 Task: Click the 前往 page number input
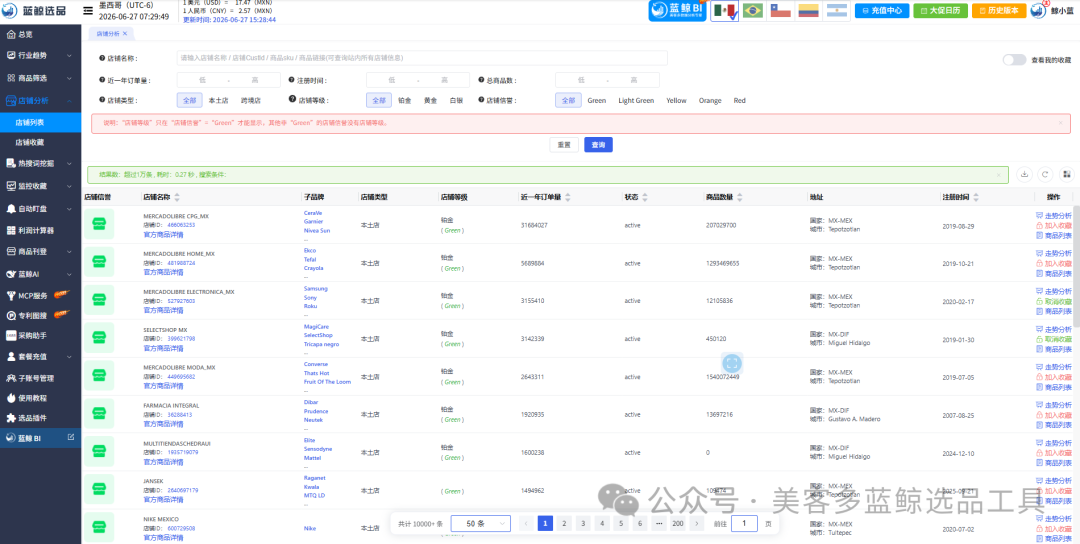coord(745,523)
